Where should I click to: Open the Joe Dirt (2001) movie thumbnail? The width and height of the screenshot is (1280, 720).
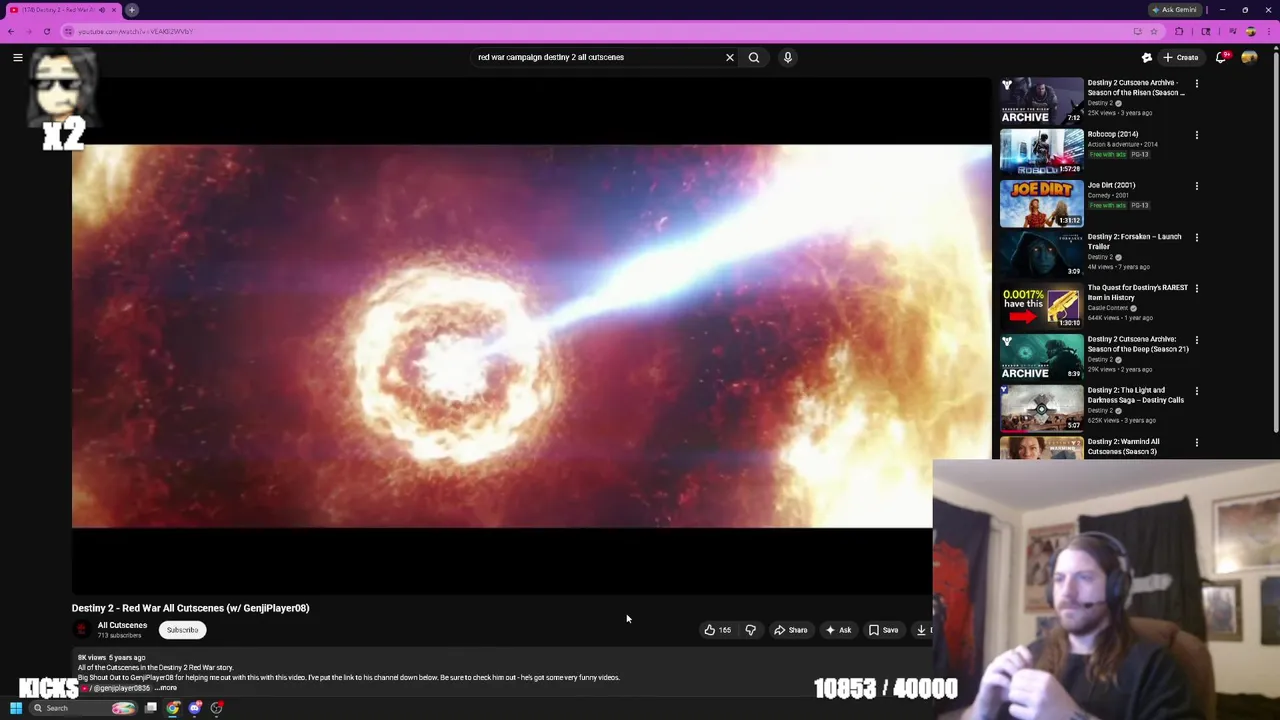coord(1042,203)
